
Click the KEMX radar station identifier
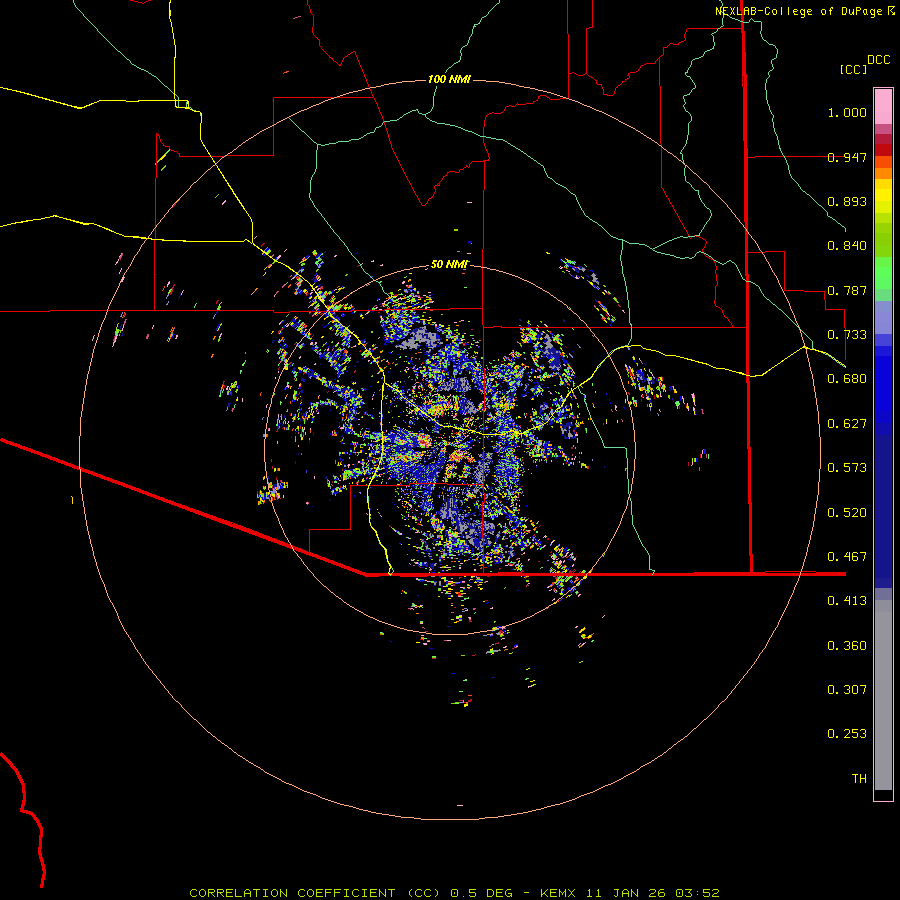pos(560,893)
